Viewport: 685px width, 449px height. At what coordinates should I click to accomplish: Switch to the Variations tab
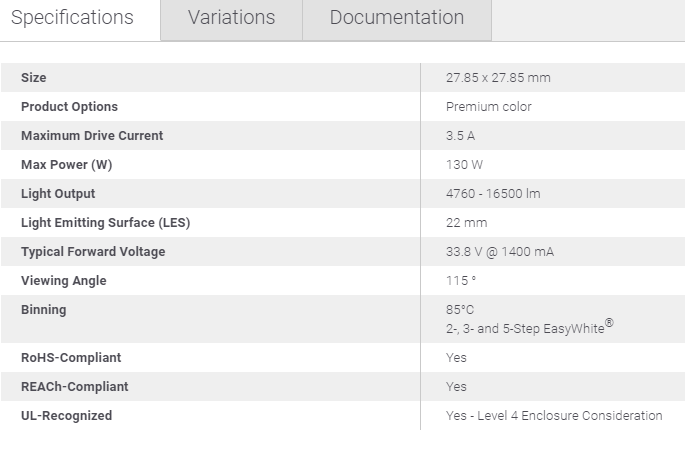[x=231, y=19]
